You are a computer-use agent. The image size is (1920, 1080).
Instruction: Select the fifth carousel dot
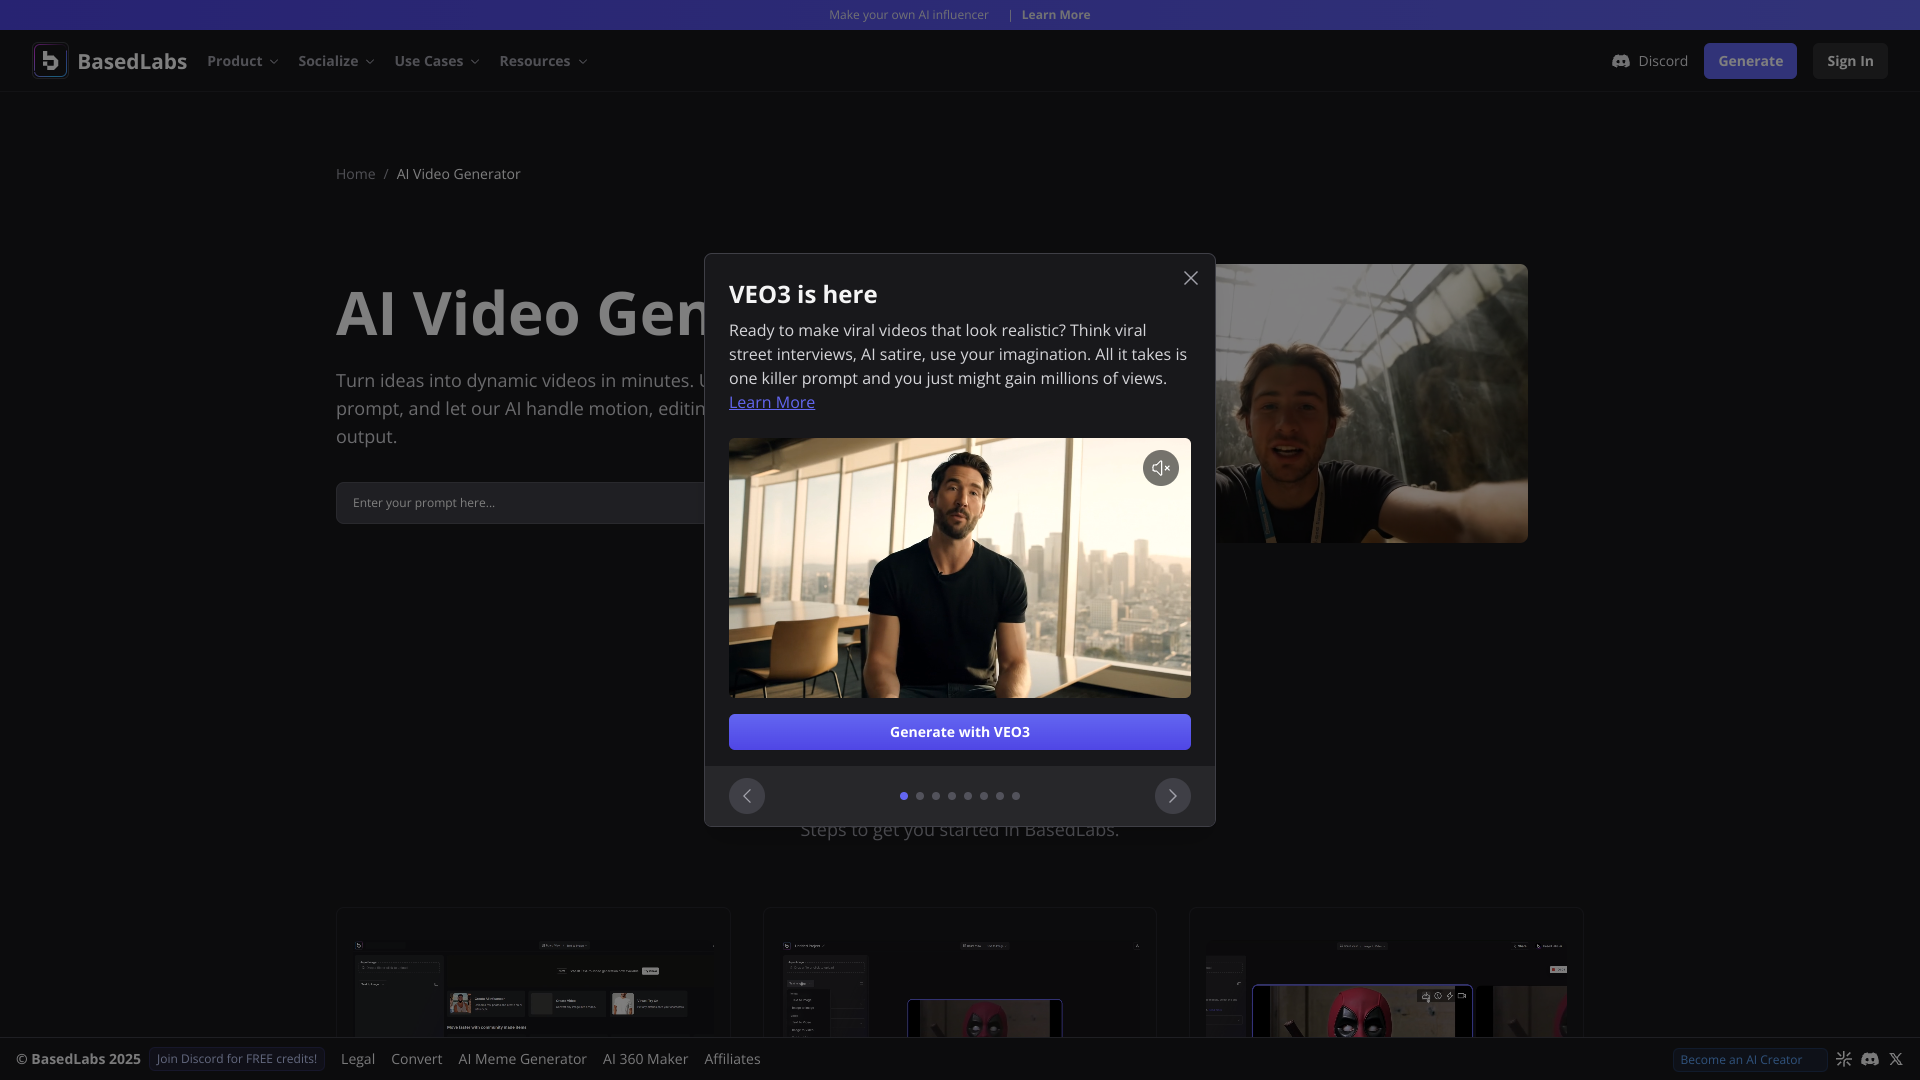[968, 796]
